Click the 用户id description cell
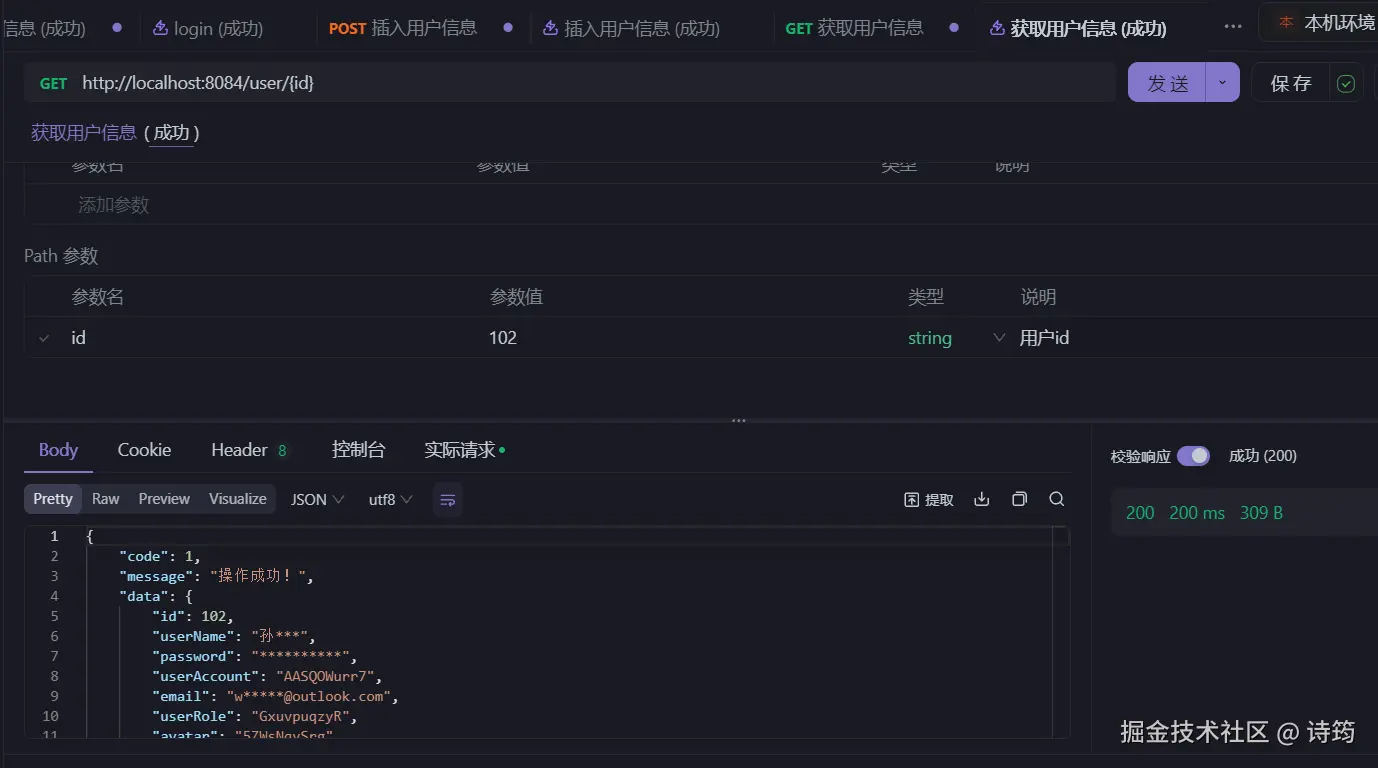The height and width of the screenshot is (768, 1378). (x=1044, y=338)
